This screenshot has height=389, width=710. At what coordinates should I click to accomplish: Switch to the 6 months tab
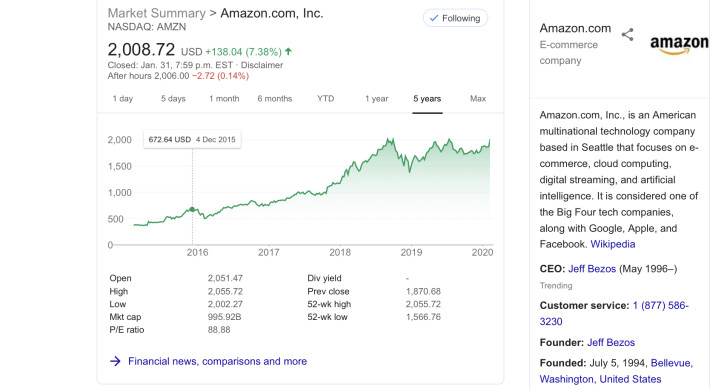(x=275, y=99)
